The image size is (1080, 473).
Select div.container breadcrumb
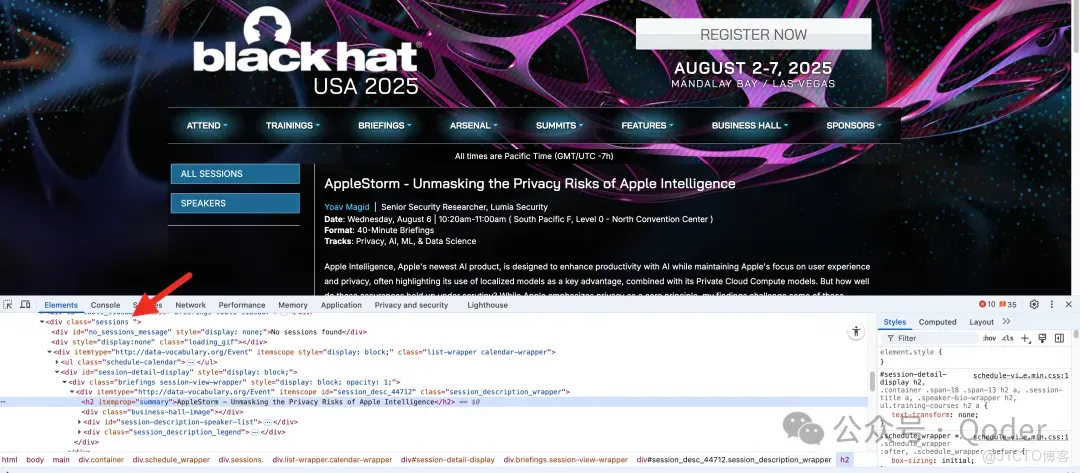pyautogui.click(x=100, y=459)
